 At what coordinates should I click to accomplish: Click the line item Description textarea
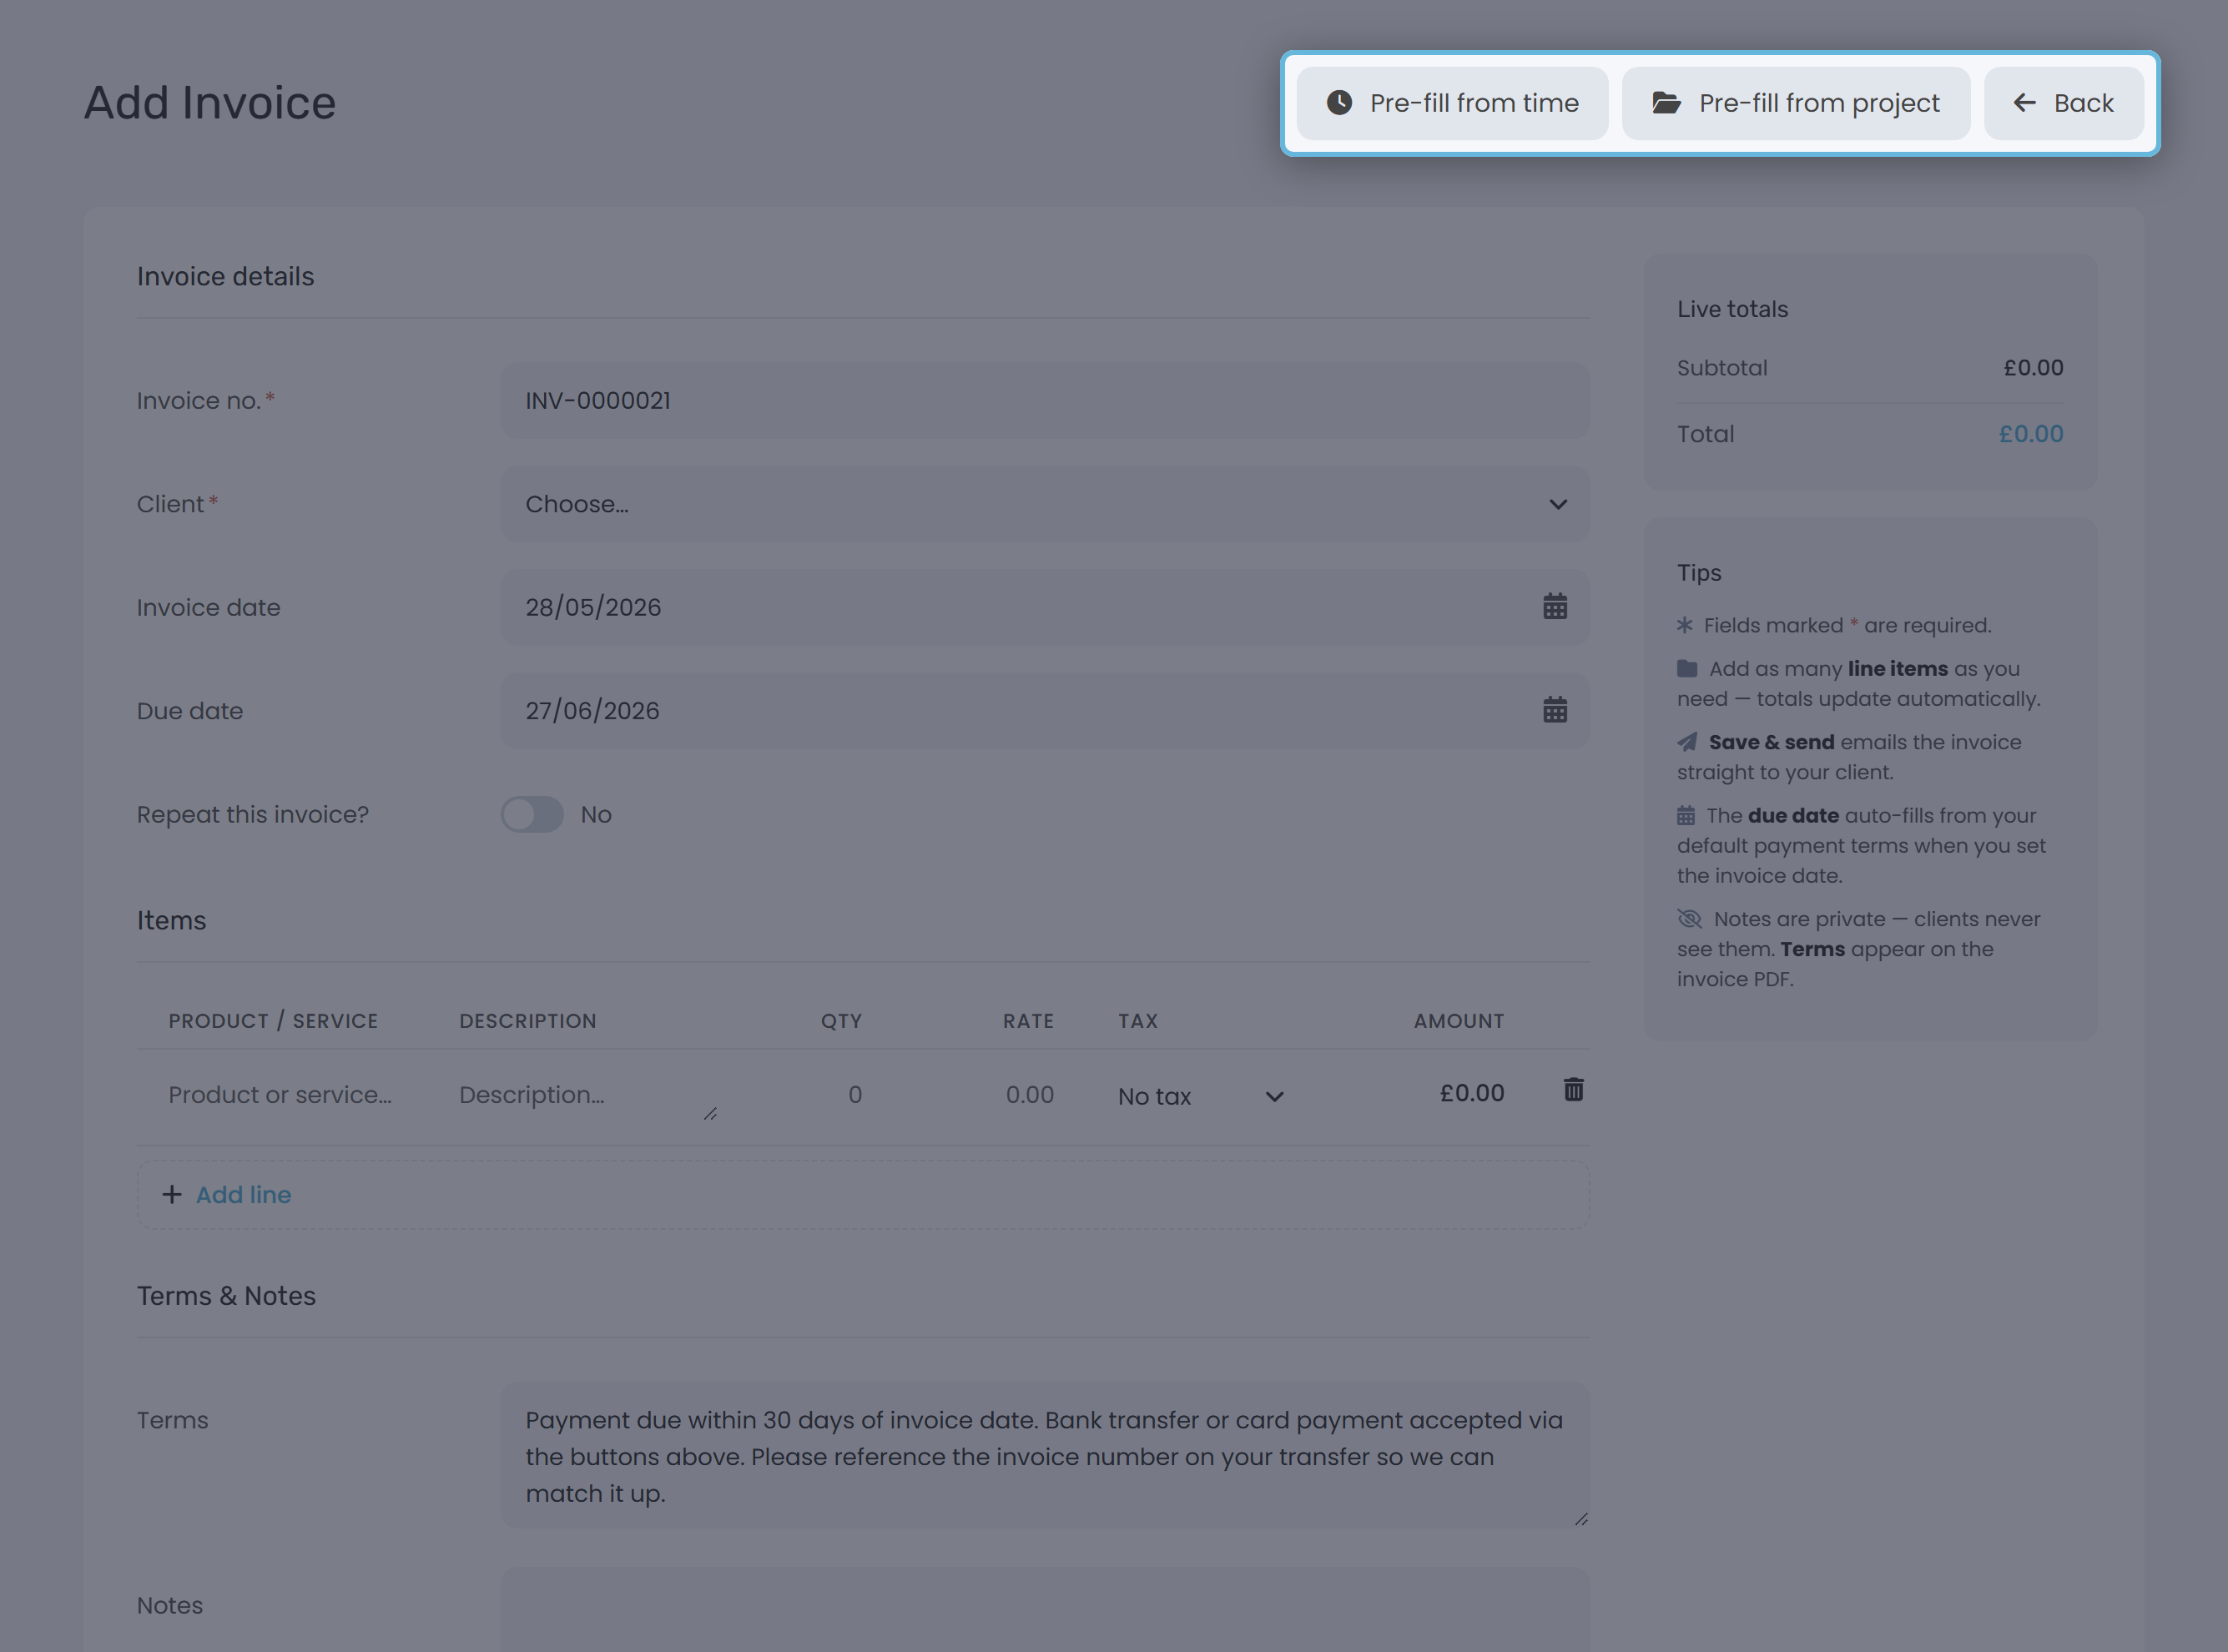point(587,1095)
